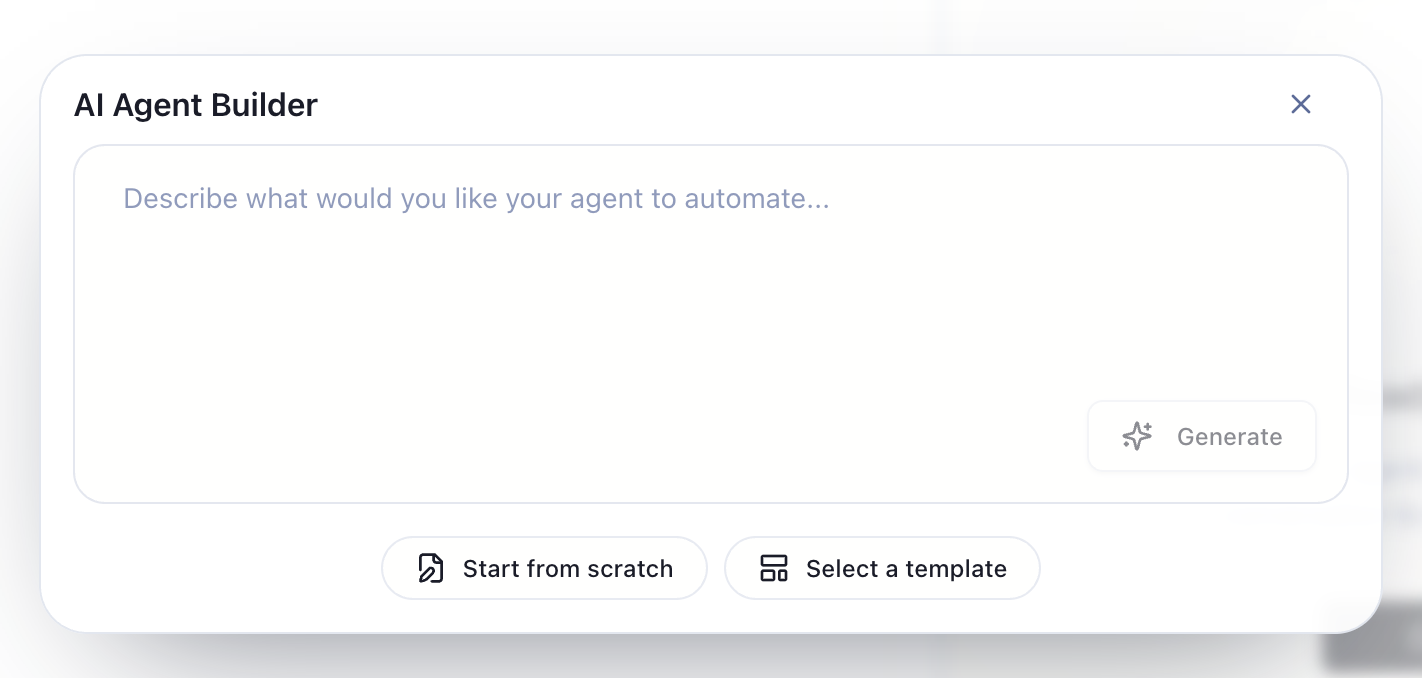1422x678 pixels.
Task: Click the 'Generate' text label
Action: [1229, 436]
